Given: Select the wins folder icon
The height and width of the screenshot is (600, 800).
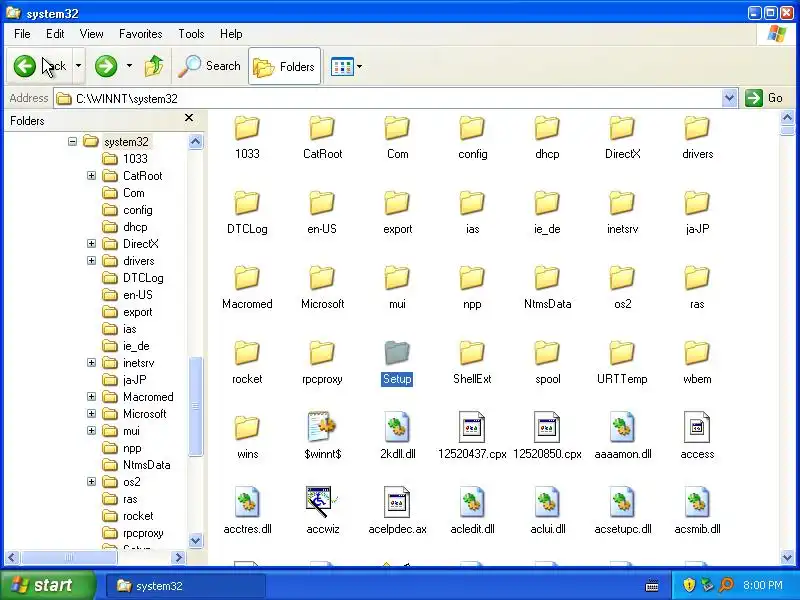Looking at the screenshot, I should point(247,428).
